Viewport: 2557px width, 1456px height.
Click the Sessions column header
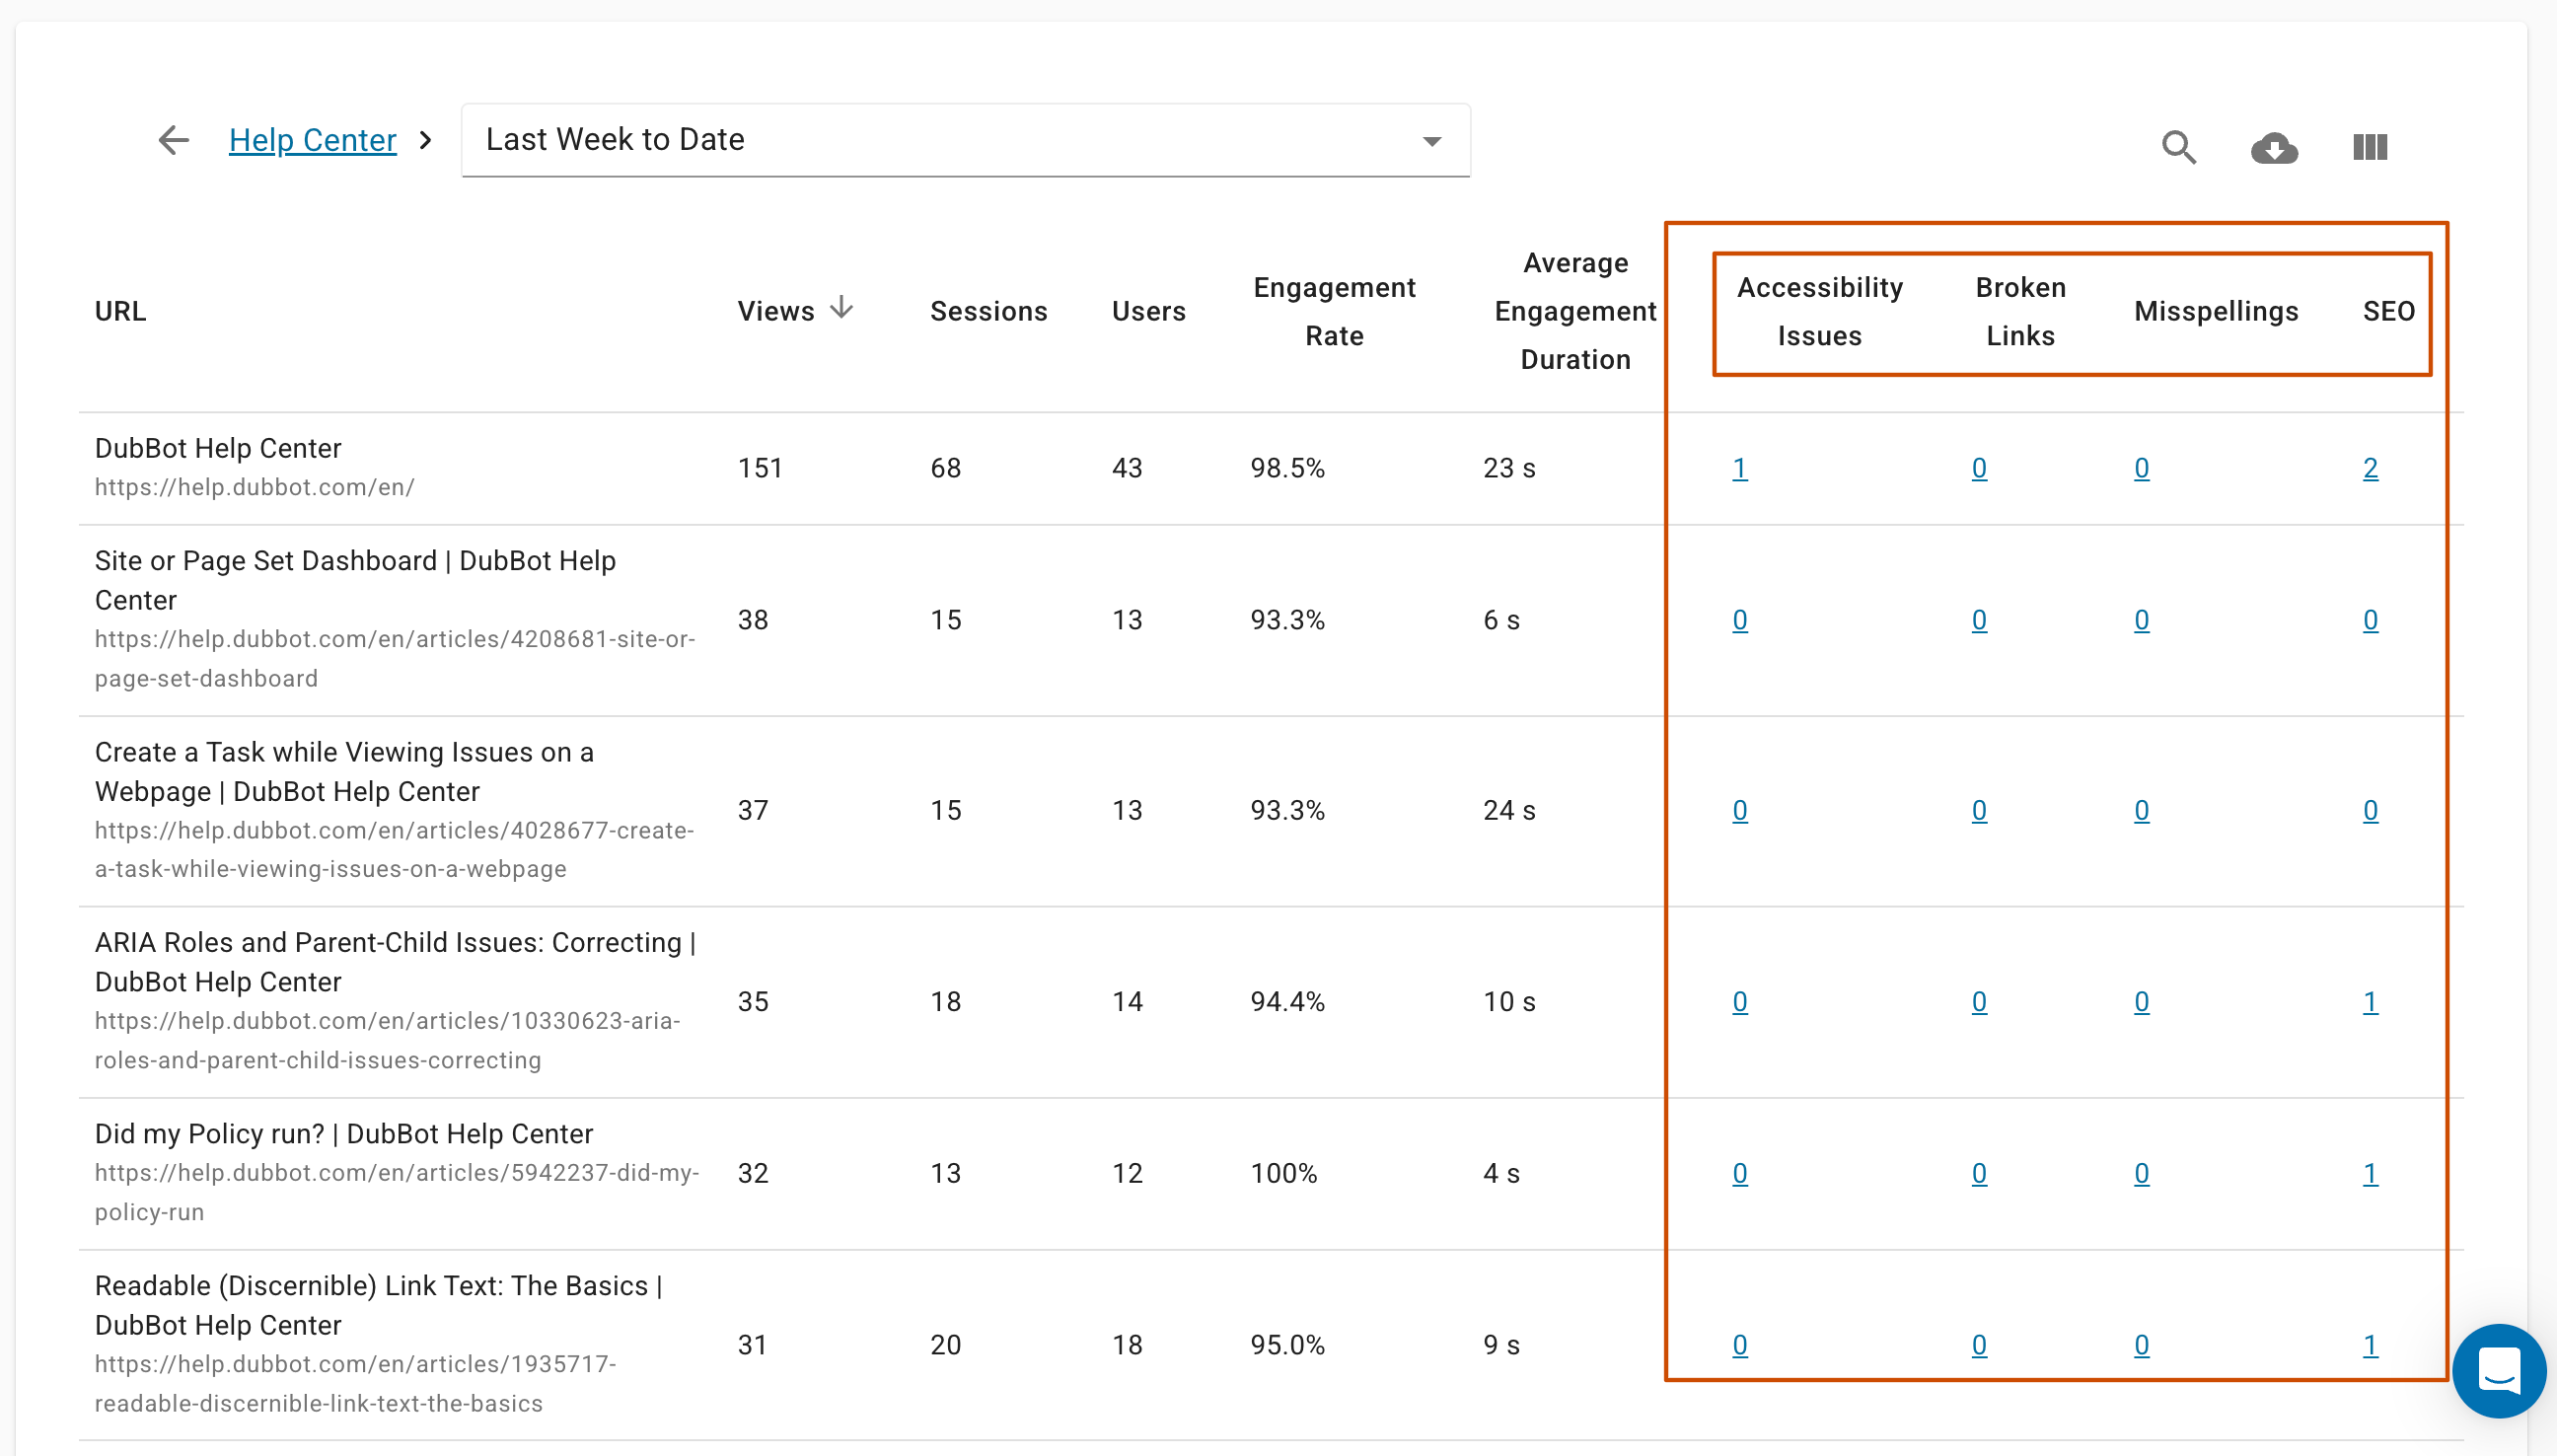point(988,311)
